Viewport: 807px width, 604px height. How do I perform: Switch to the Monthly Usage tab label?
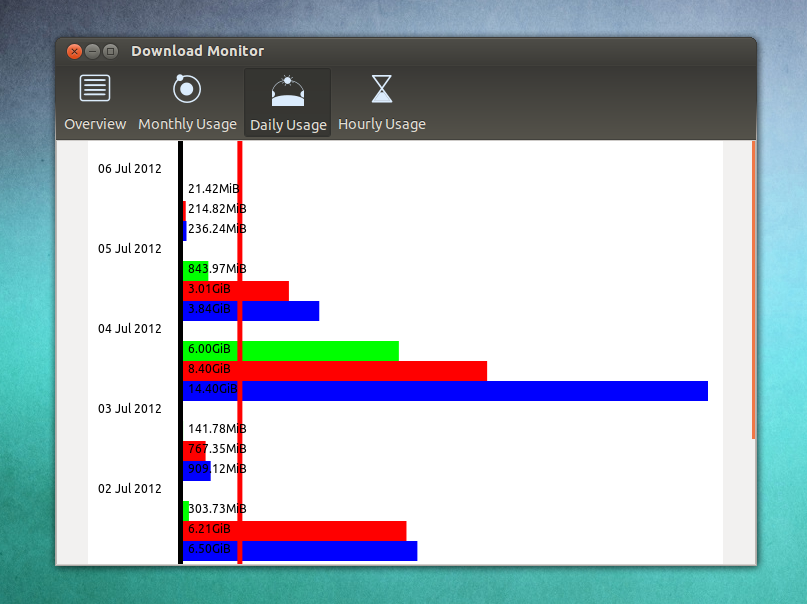(x=187, y=124)
